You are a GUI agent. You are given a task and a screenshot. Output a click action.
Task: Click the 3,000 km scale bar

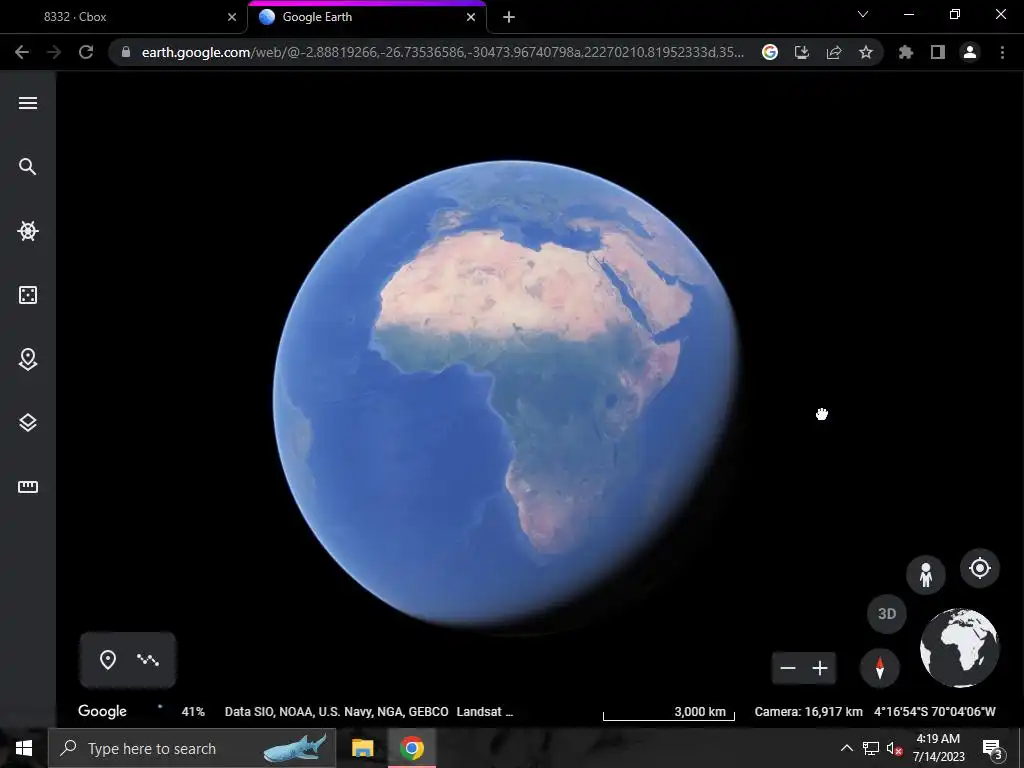(669, 713)
